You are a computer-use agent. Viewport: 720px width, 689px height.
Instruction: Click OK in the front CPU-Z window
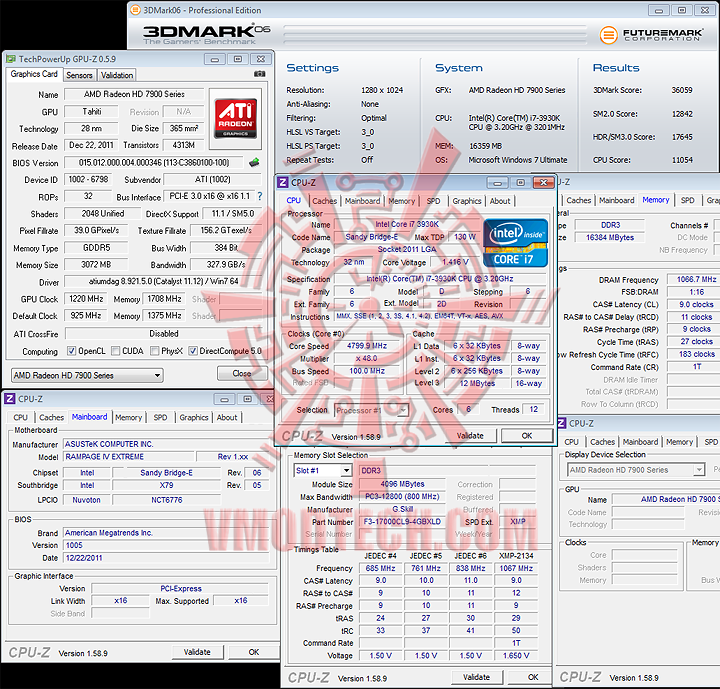527,435
